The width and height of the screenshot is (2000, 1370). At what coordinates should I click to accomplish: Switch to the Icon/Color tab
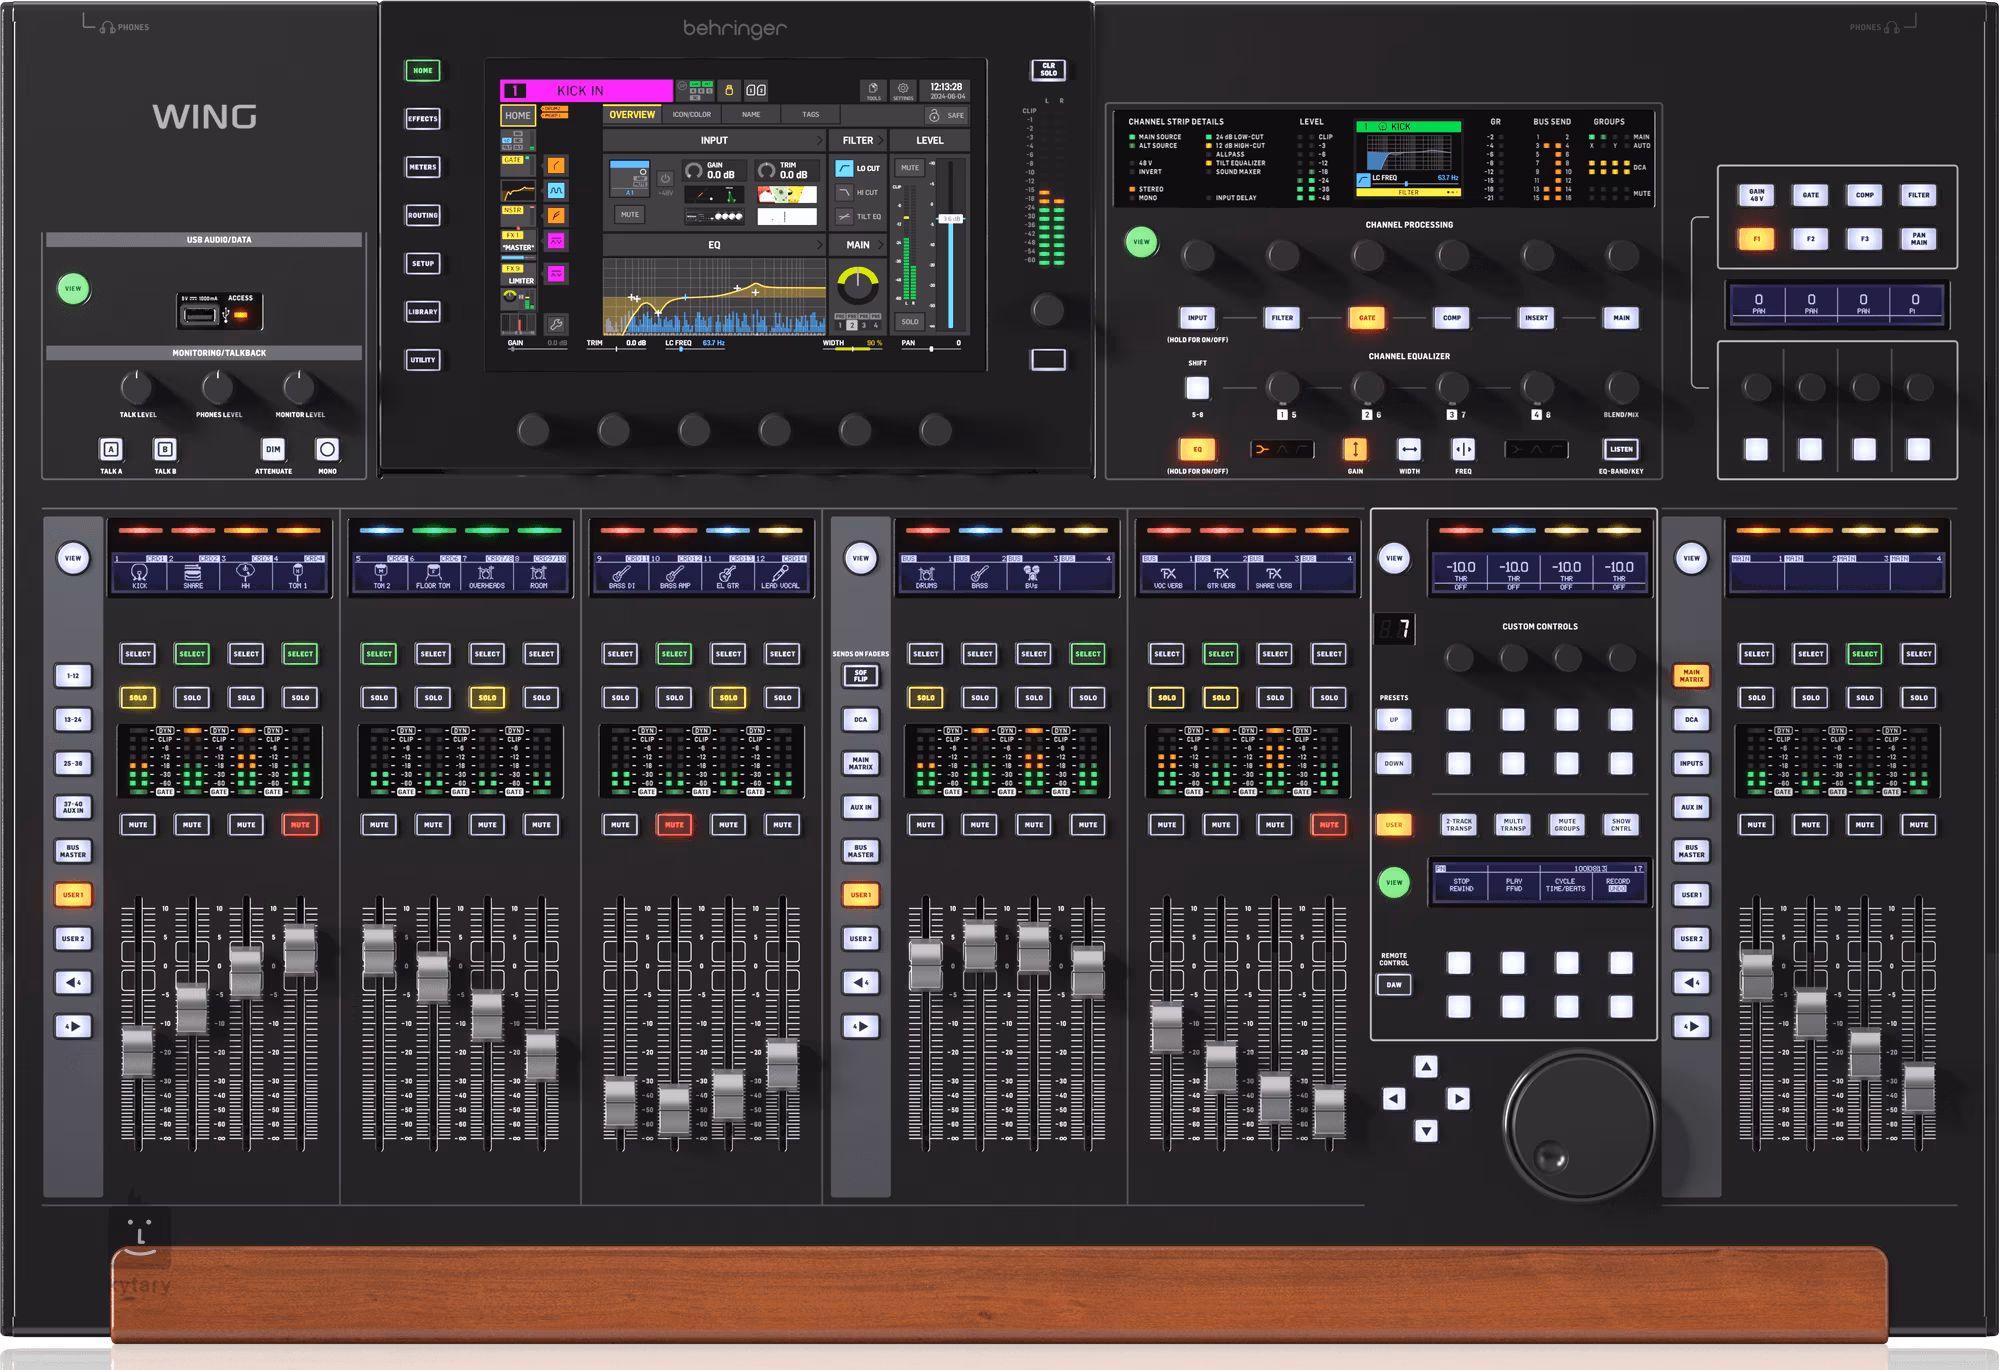point(692,115)
